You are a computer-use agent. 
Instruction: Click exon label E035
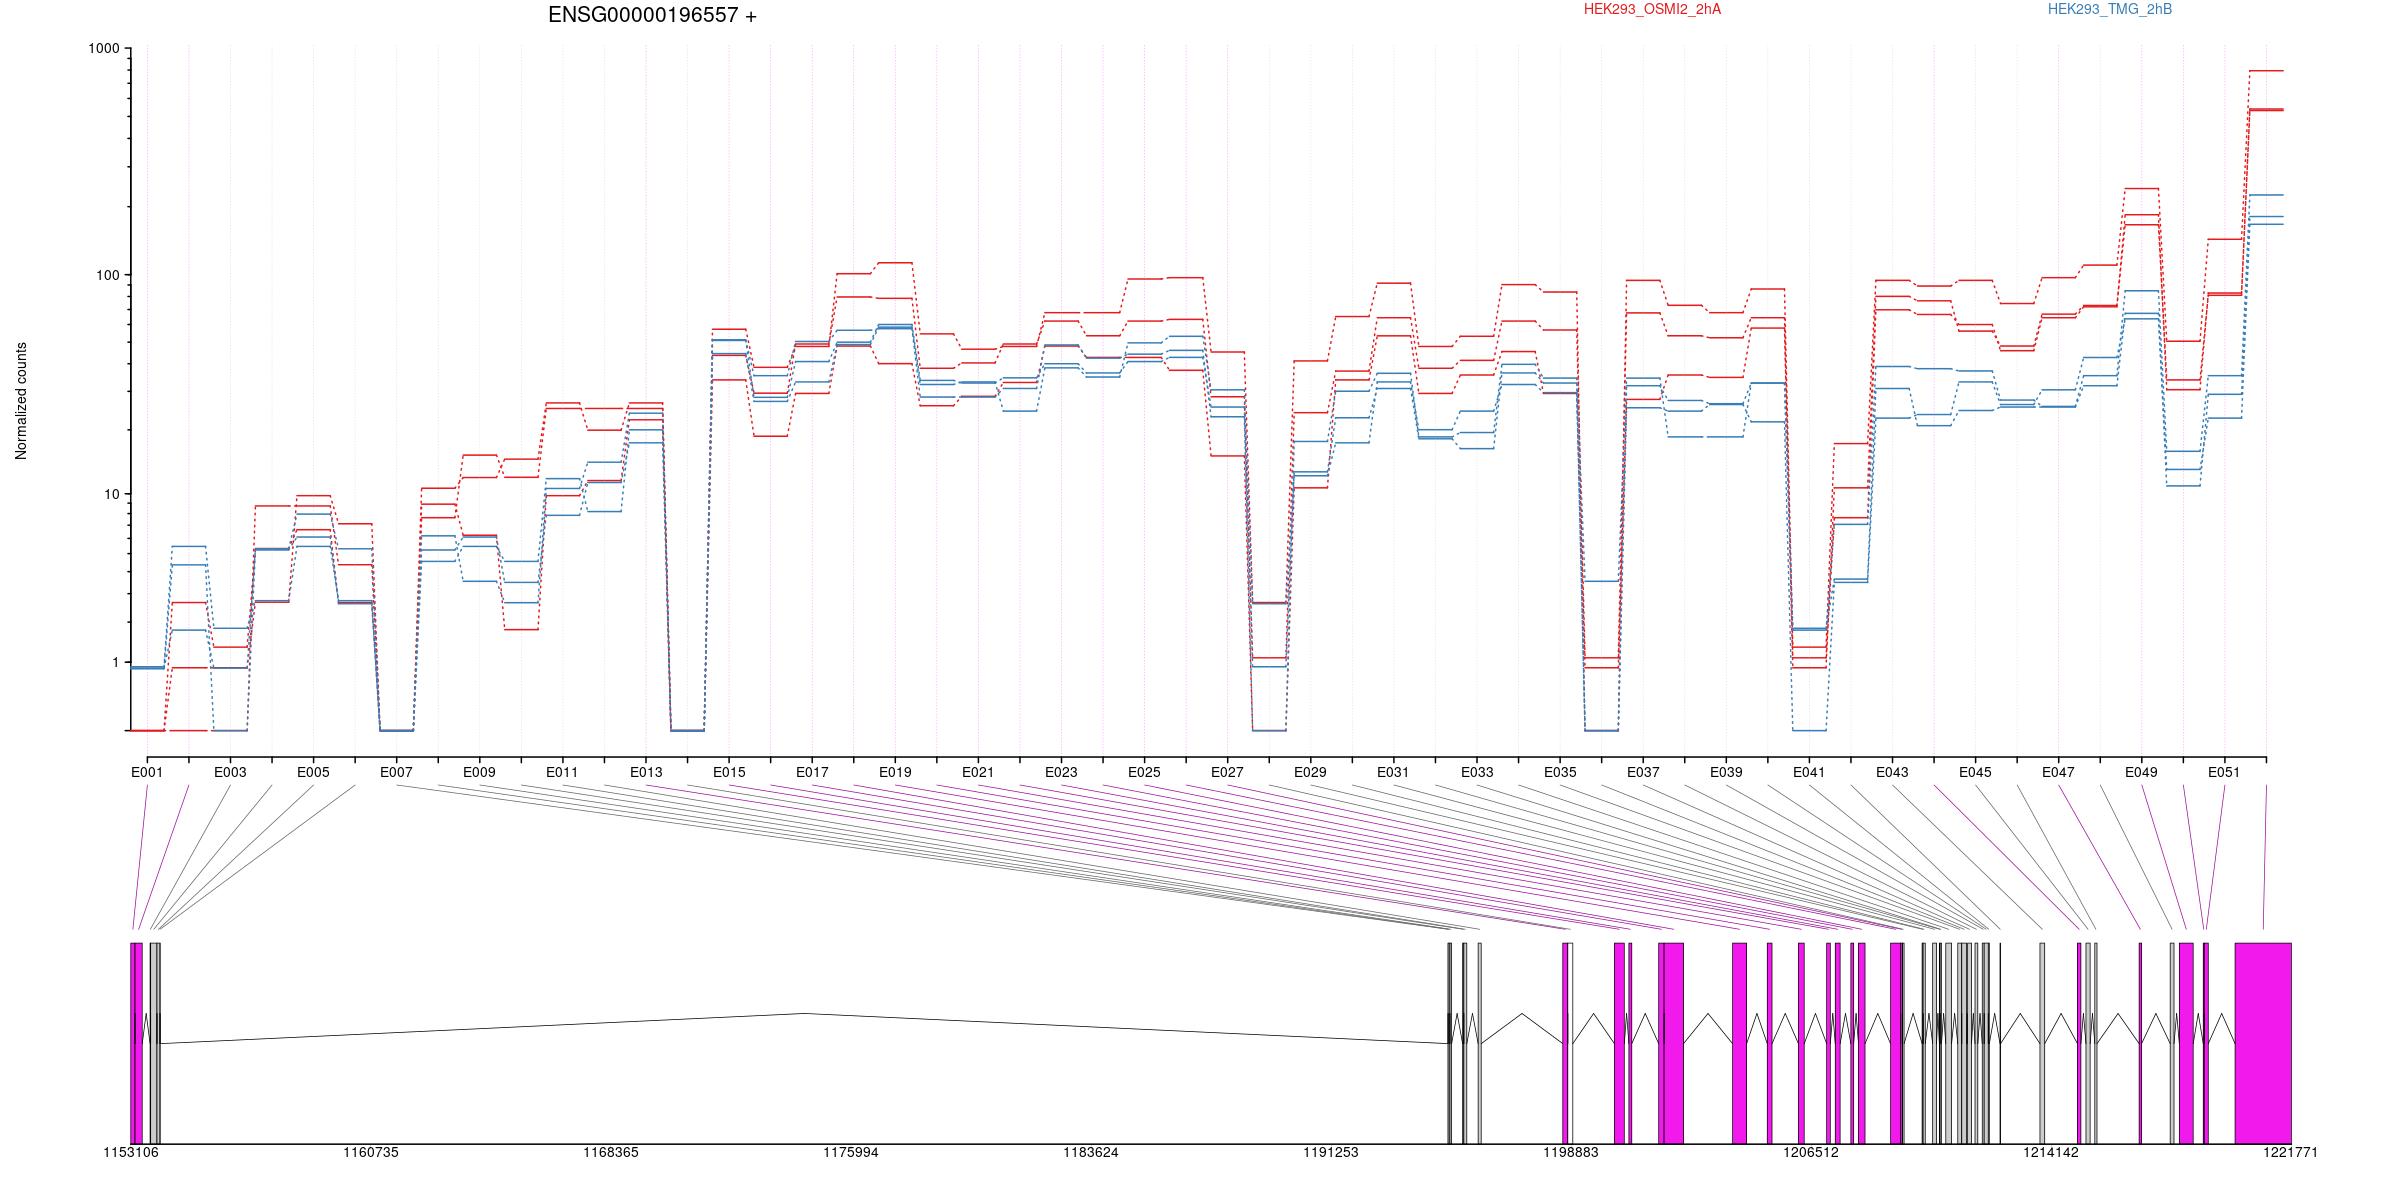pos(1560,772)
